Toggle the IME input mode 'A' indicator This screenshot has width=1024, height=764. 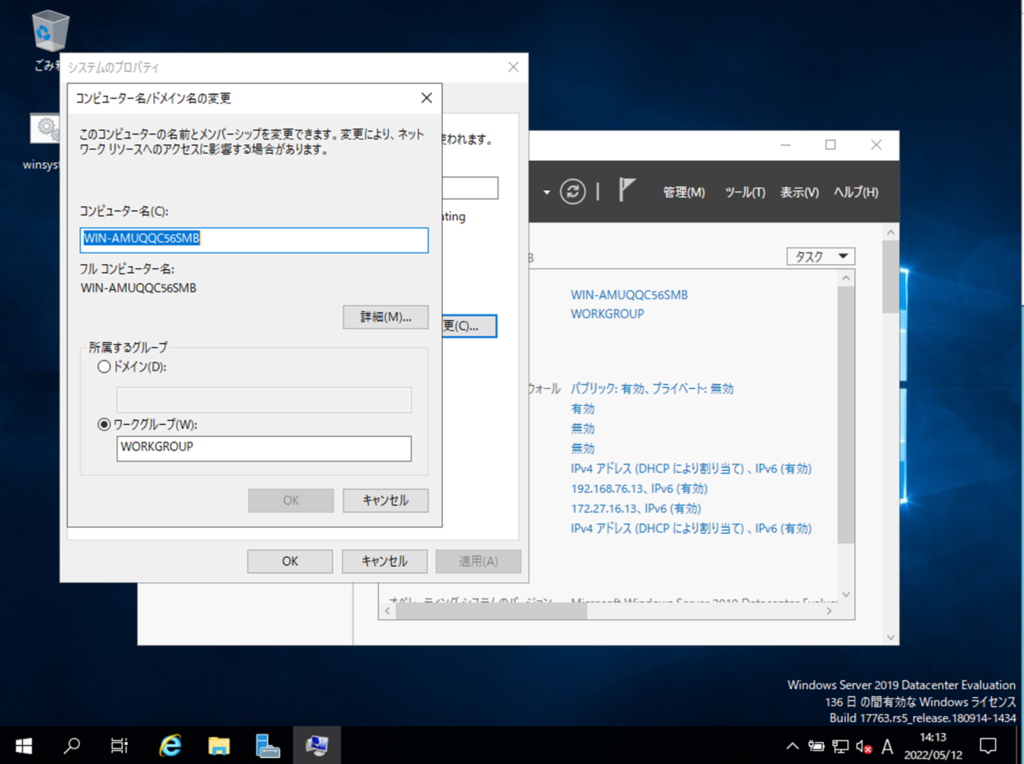click(x=887, y=746)
